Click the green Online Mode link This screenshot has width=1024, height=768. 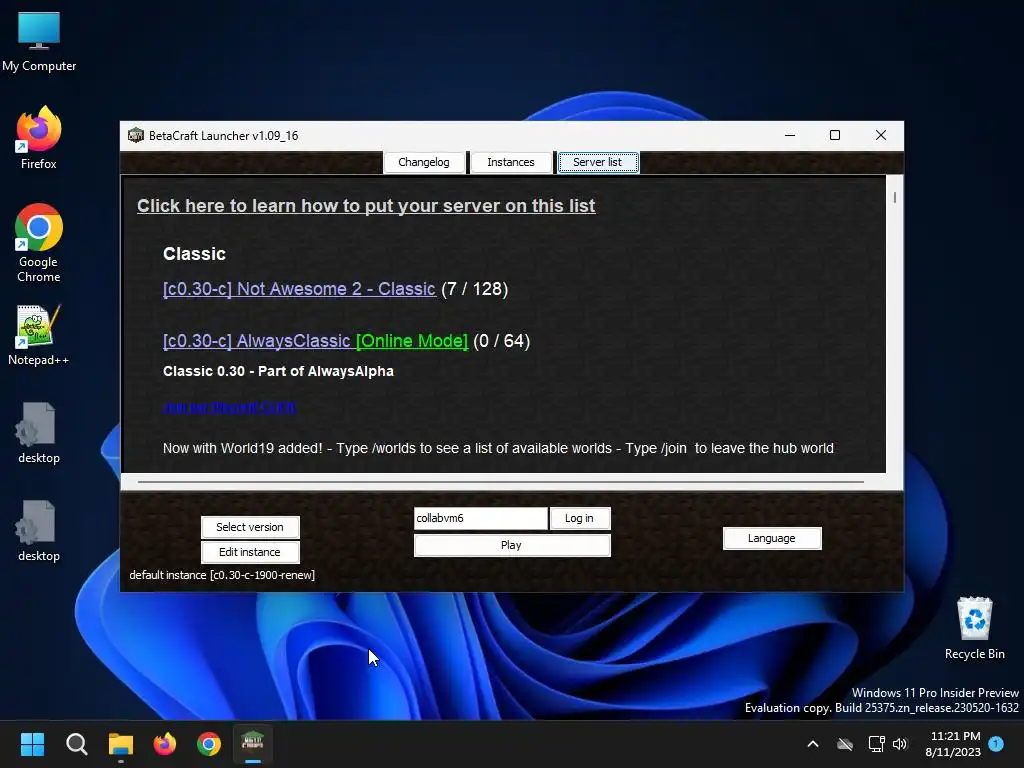click(412, 341)
